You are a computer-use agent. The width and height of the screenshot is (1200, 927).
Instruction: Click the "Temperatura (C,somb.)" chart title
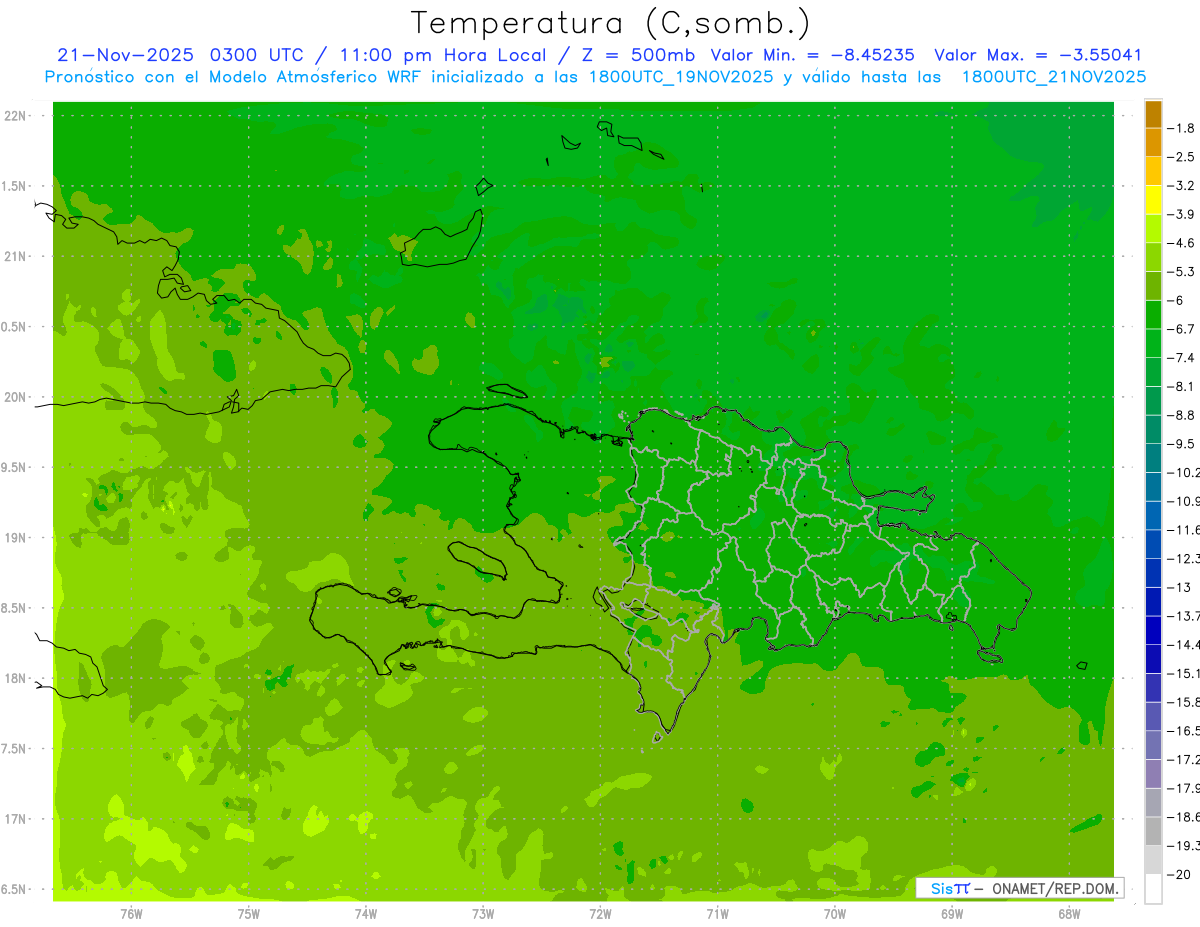coord(610,23)
